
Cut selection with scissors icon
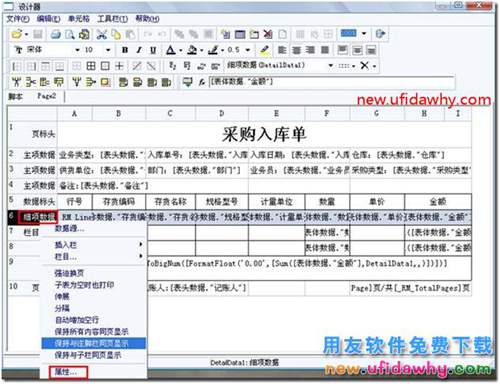point(101,34)
